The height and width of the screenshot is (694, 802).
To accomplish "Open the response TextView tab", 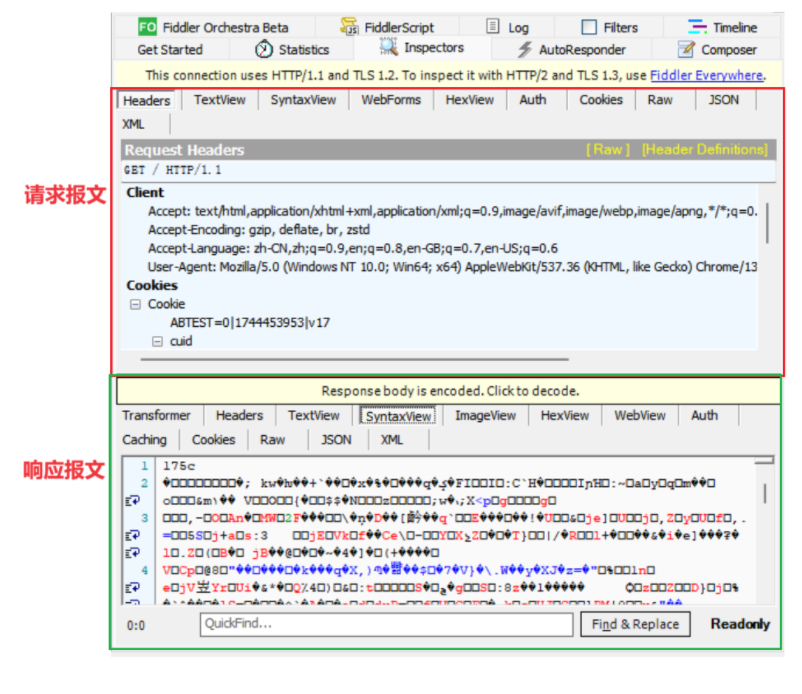I will 314,415.
